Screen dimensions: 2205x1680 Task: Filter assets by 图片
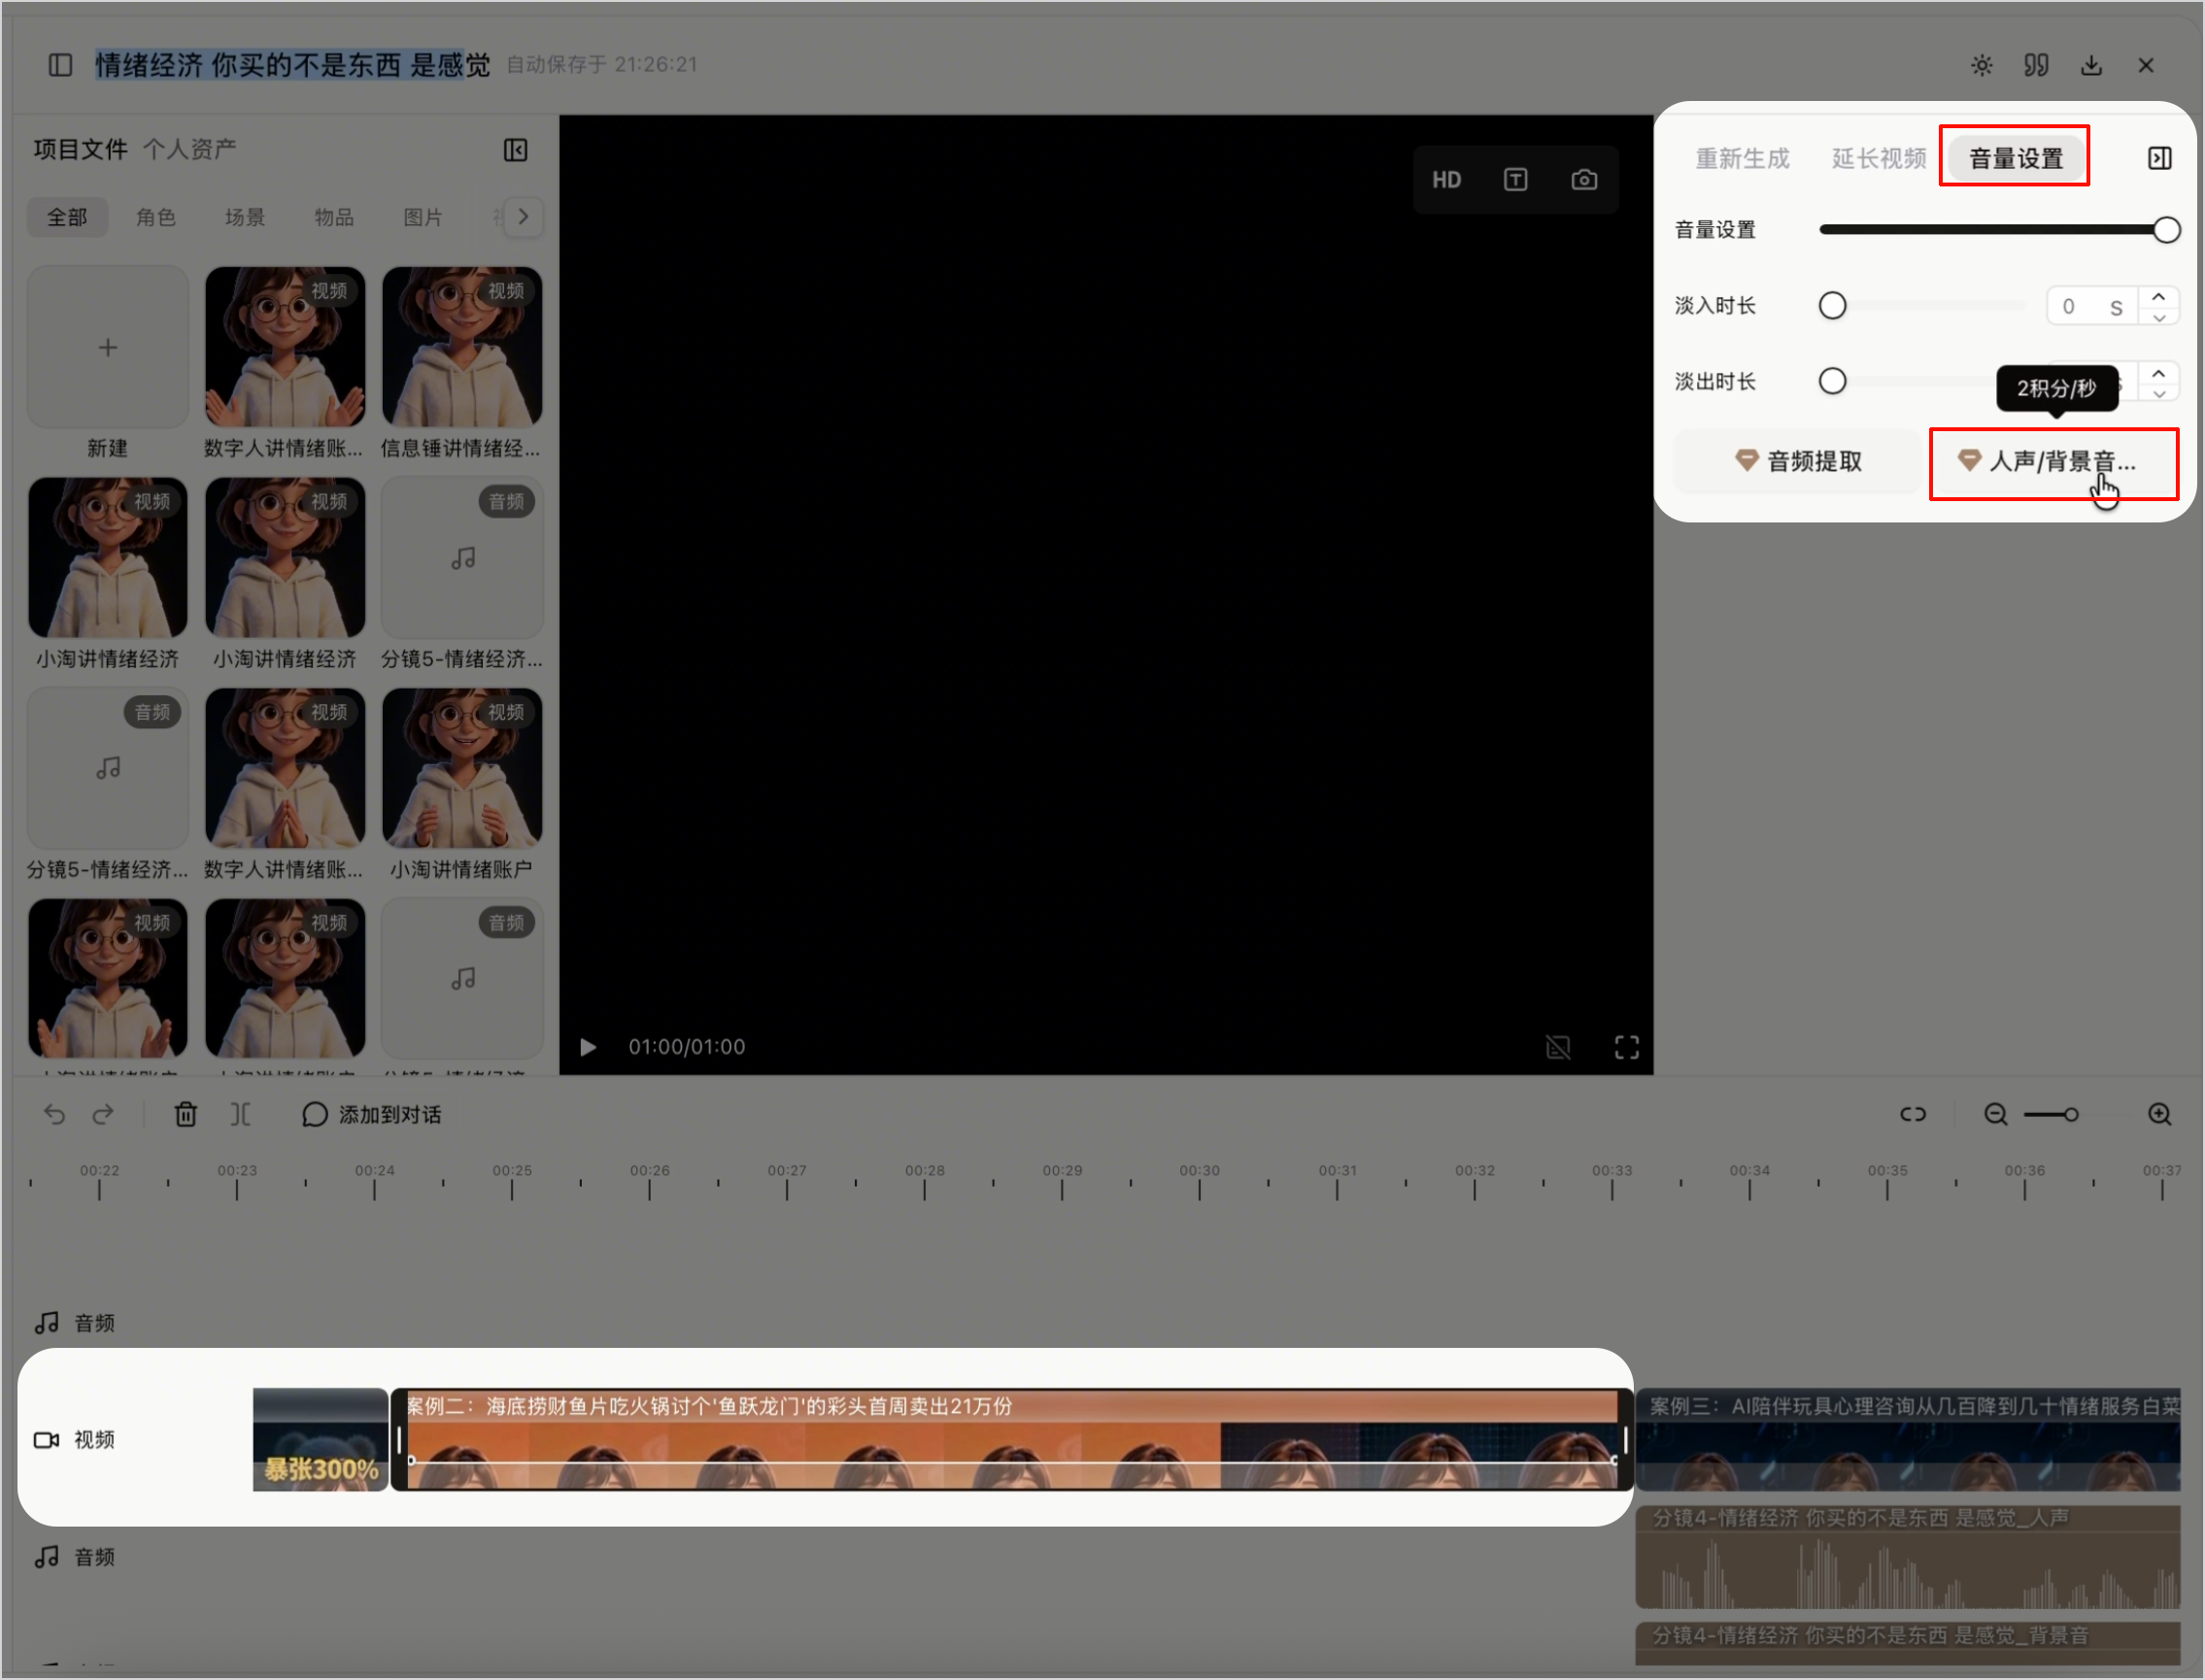[423, 218]
